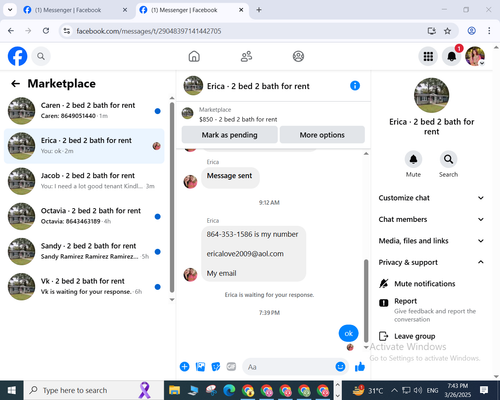Screen dimensions: 500x400
Task: Open Windows action center notifications icon
Action: pos(484,390)
